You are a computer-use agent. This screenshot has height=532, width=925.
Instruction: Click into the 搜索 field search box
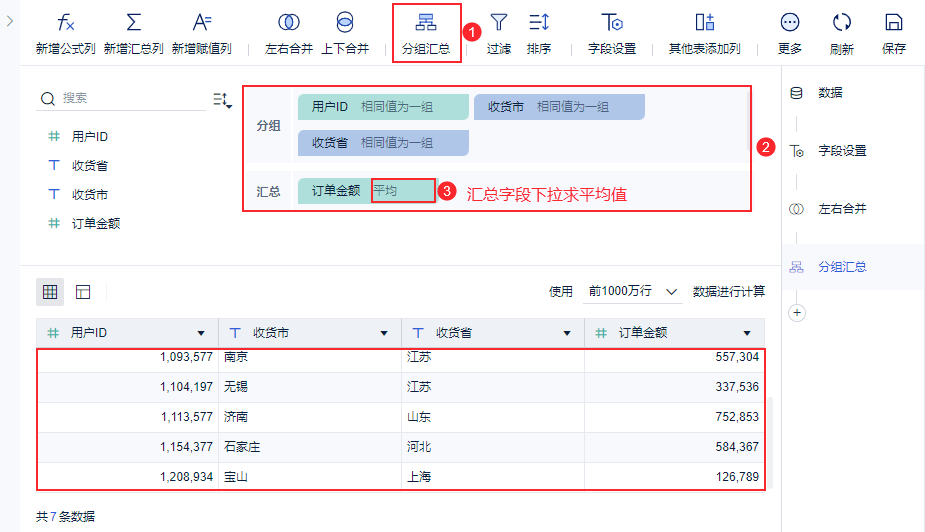121,98
